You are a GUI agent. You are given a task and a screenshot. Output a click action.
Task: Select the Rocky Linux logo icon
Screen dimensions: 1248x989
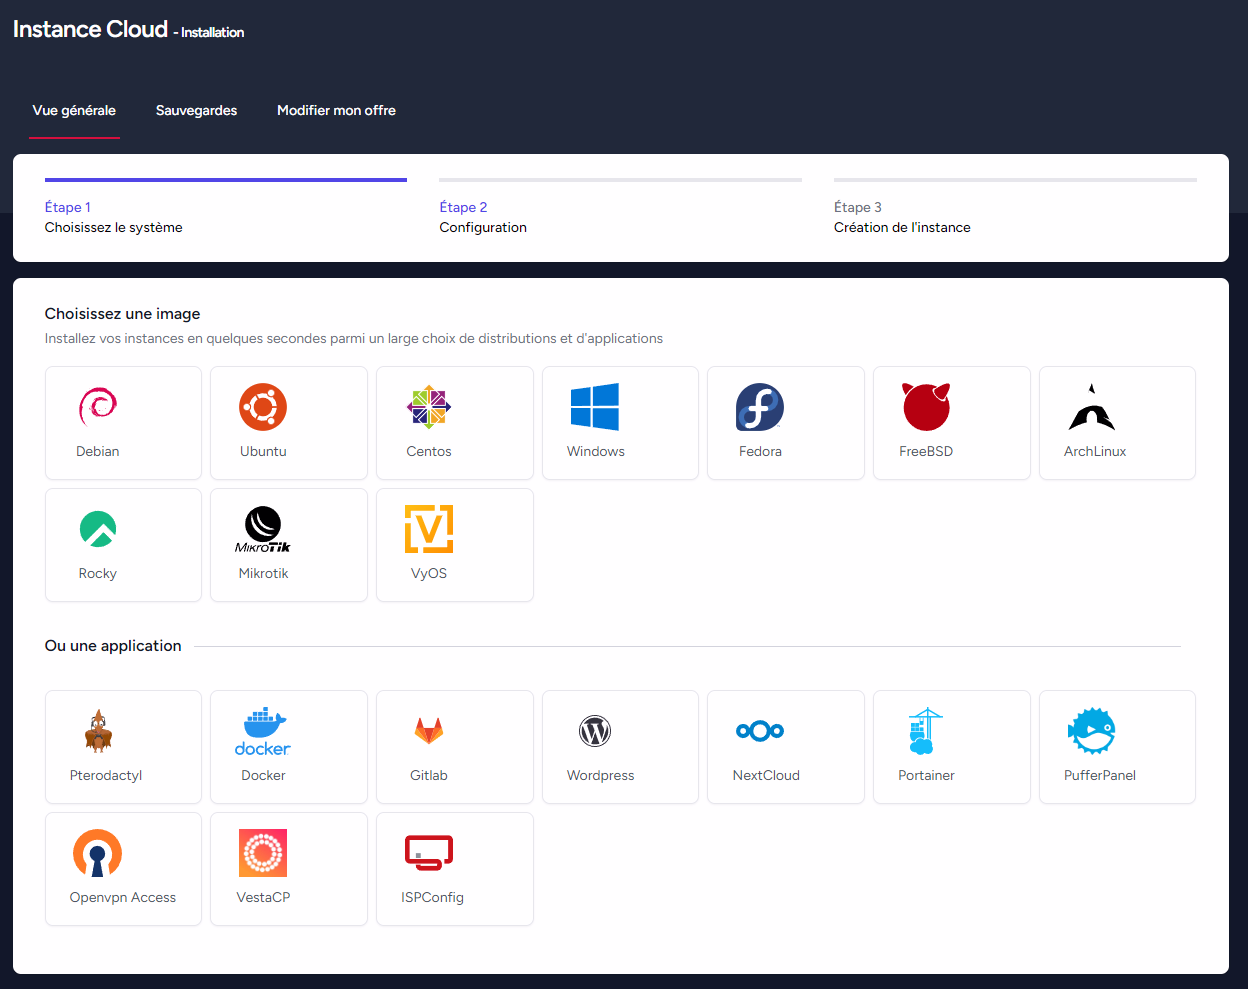(x=98, y=529)
